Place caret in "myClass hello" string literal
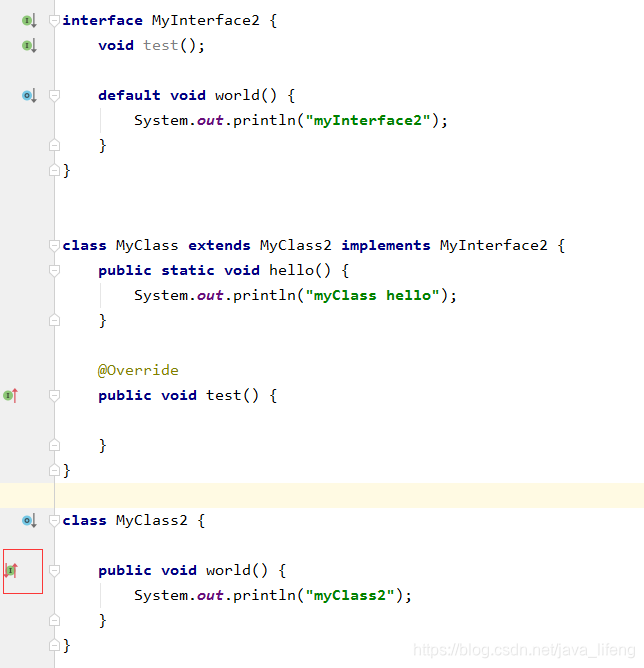Viewport: 644px width, 668px height. pos(372,296)
